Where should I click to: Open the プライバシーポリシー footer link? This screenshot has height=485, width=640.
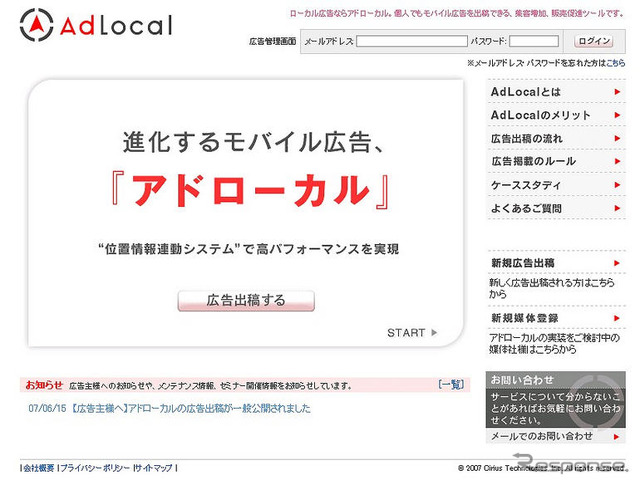coord(96,468)
